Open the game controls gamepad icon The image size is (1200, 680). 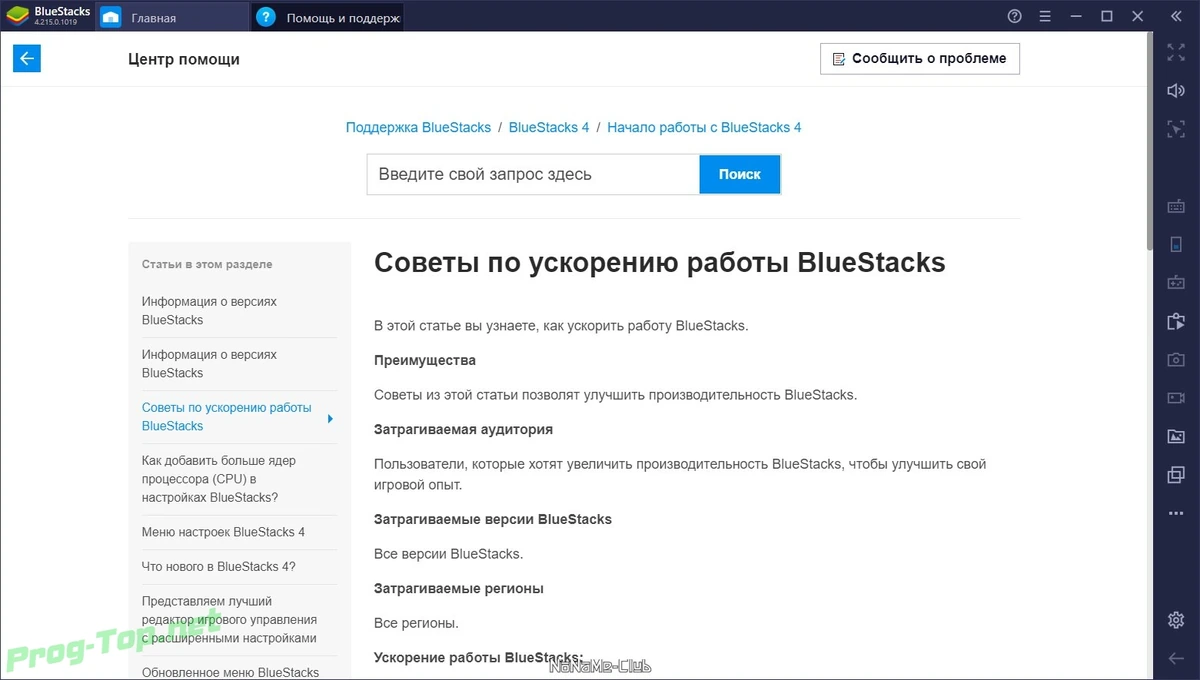point(1176,283)
